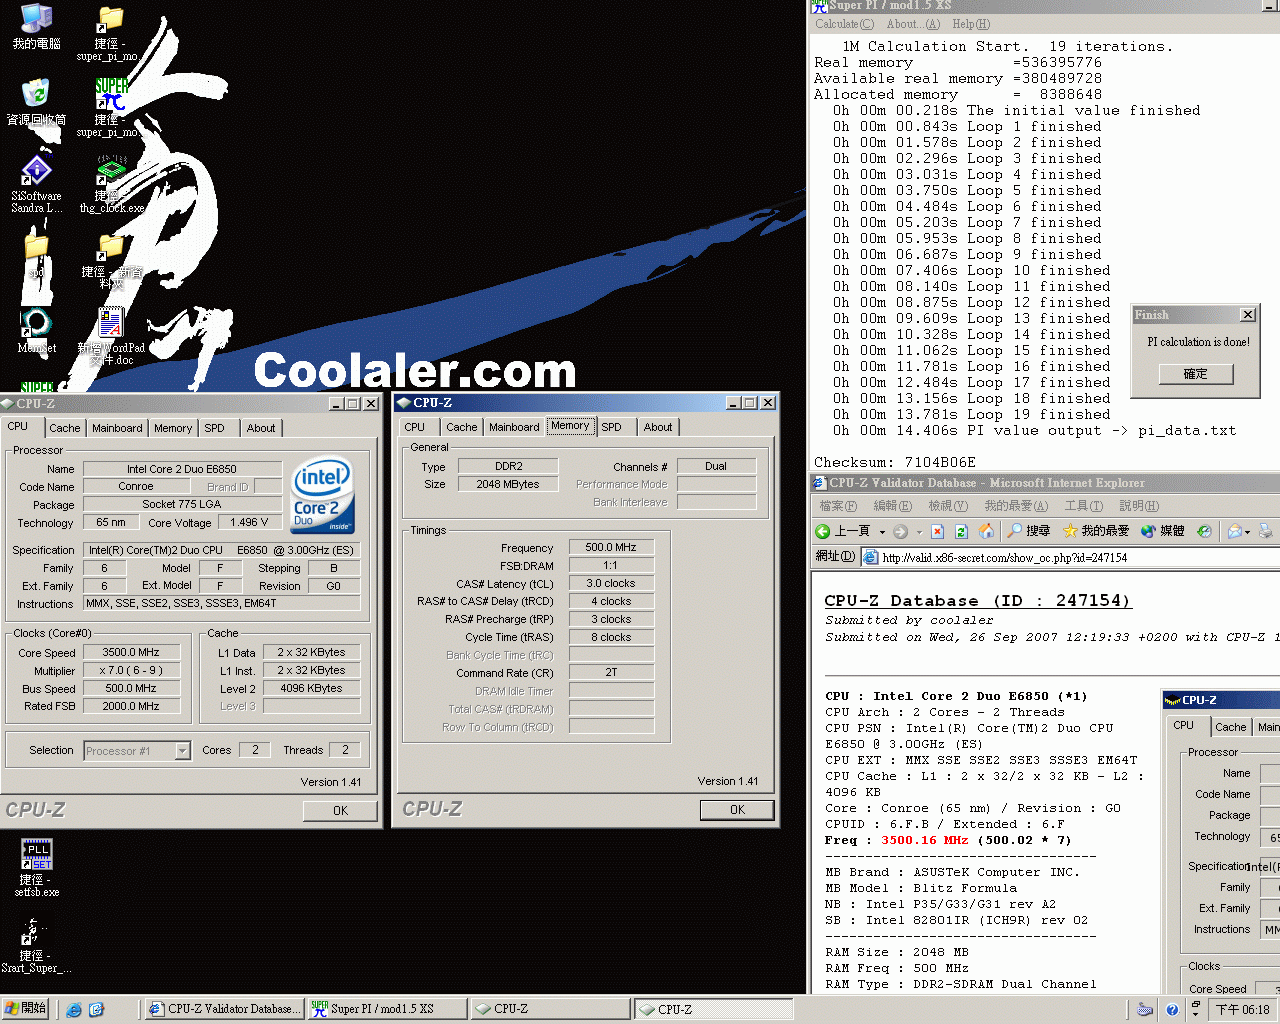Open the IE History icon
This screenshot has height=1024, width=1280.
pyautogui.click(x=1204, y=531)
